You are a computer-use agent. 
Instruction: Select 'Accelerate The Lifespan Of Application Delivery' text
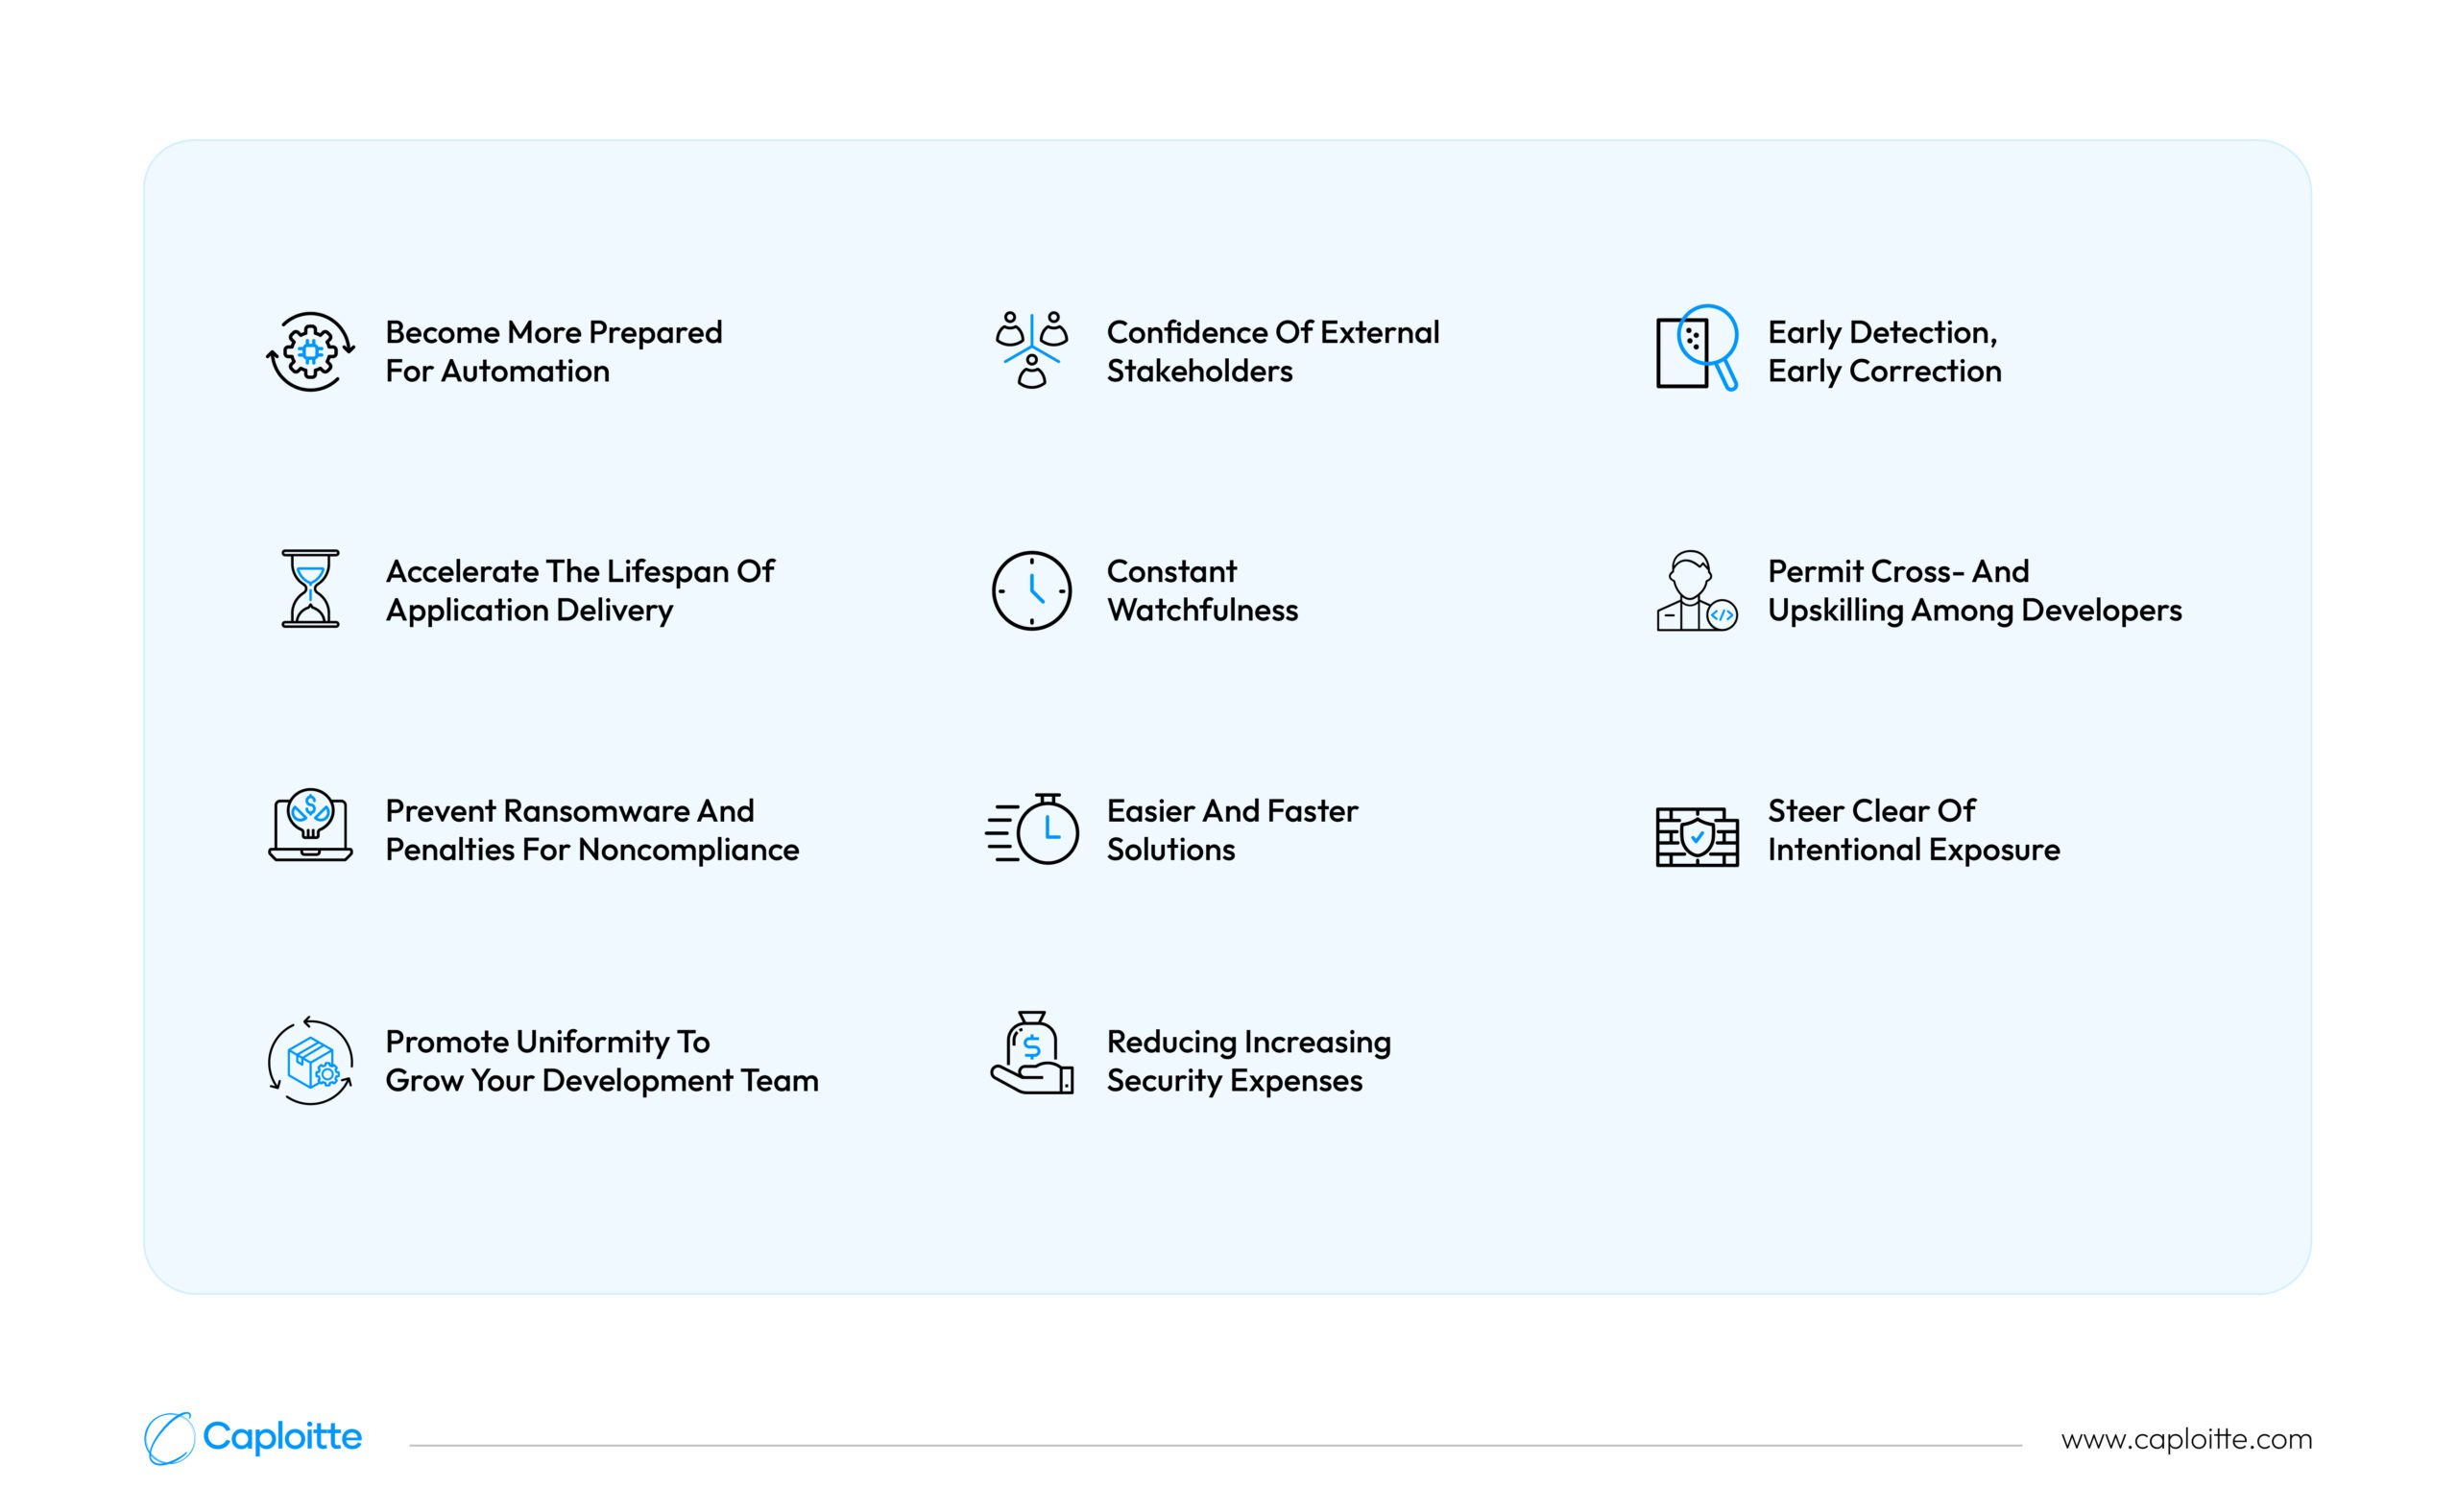tap(579, 590)
